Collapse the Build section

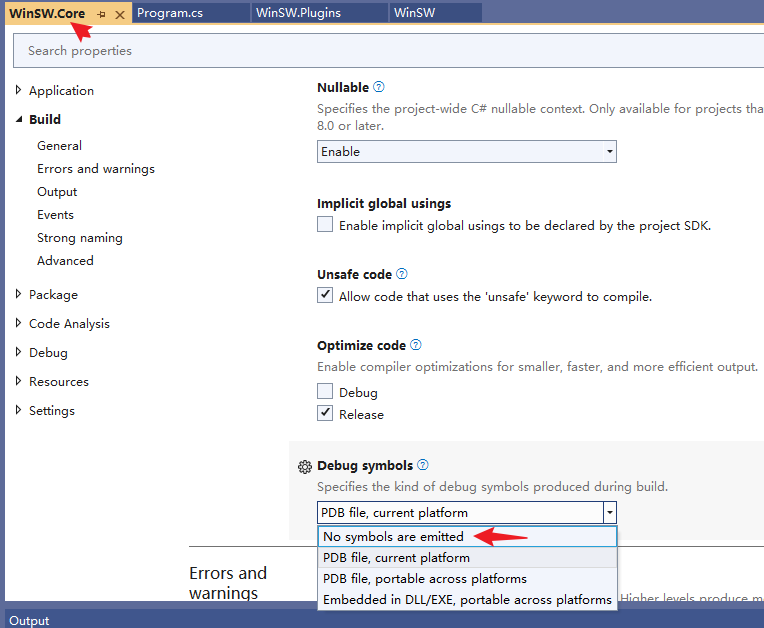(x=19, y=119)
